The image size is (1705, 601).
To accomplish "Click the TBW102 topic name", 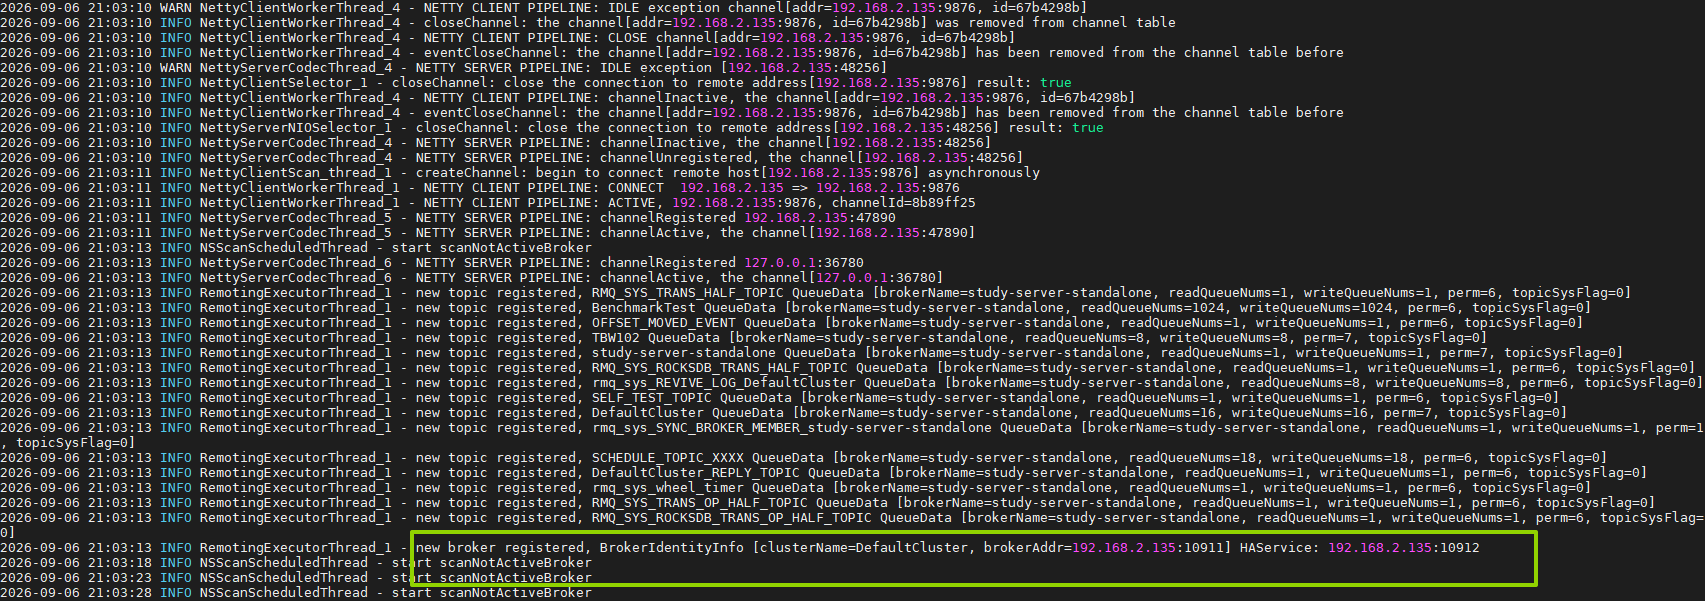I will click(615, 338).
